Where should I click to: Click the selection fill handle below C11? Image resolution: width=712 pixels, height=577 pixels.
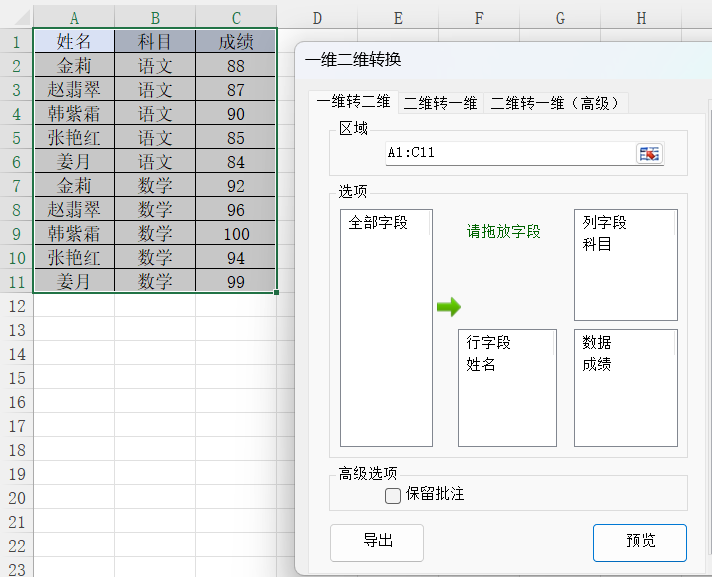[277, 292]
